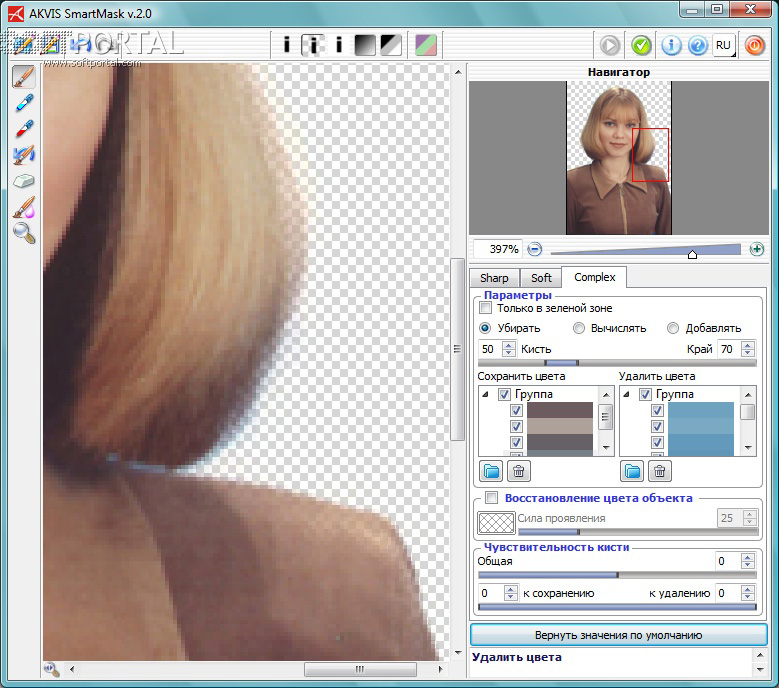Viewport: 779px width, 688px height.
Task: Delete colors trash under Сохранить цвета
Action: point(519,471)
